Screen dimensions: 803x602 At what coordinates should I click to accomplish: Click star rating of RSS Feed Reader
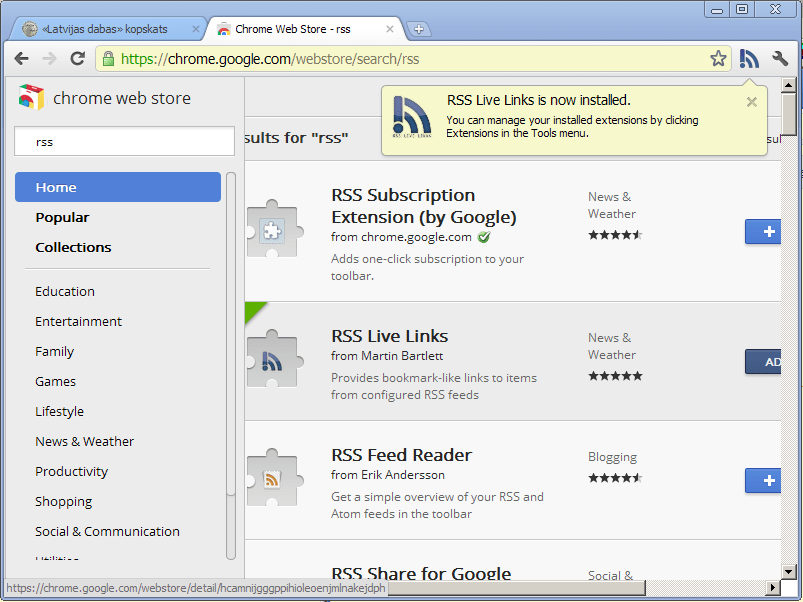click(x=615, y=478)
